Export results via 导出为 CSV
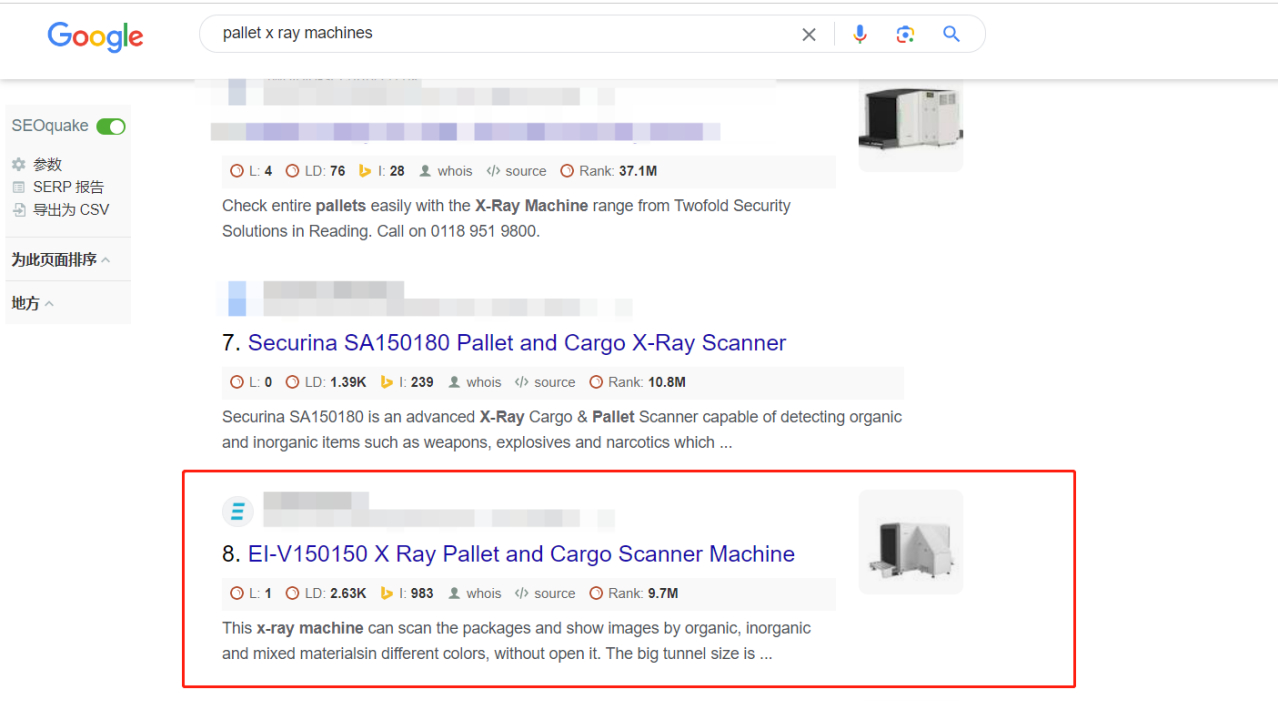This screenshot has height=701, width=1278. 70,210
